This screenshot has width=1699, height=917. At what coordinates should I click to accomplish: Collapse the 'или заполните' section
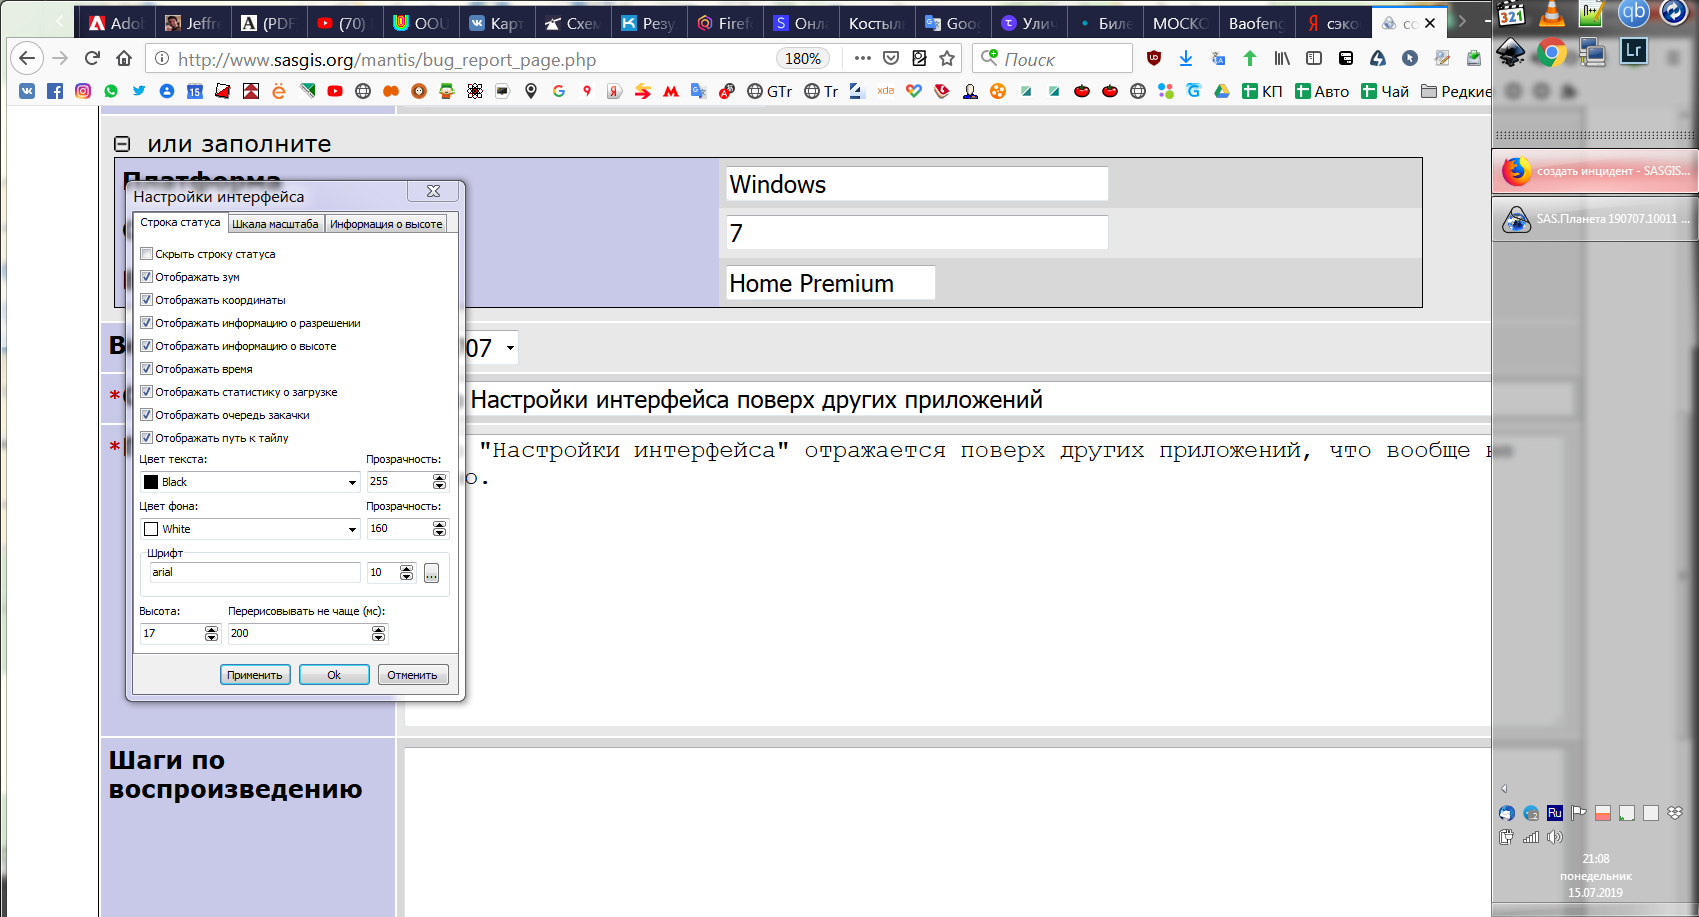click(x=122, y=144)
